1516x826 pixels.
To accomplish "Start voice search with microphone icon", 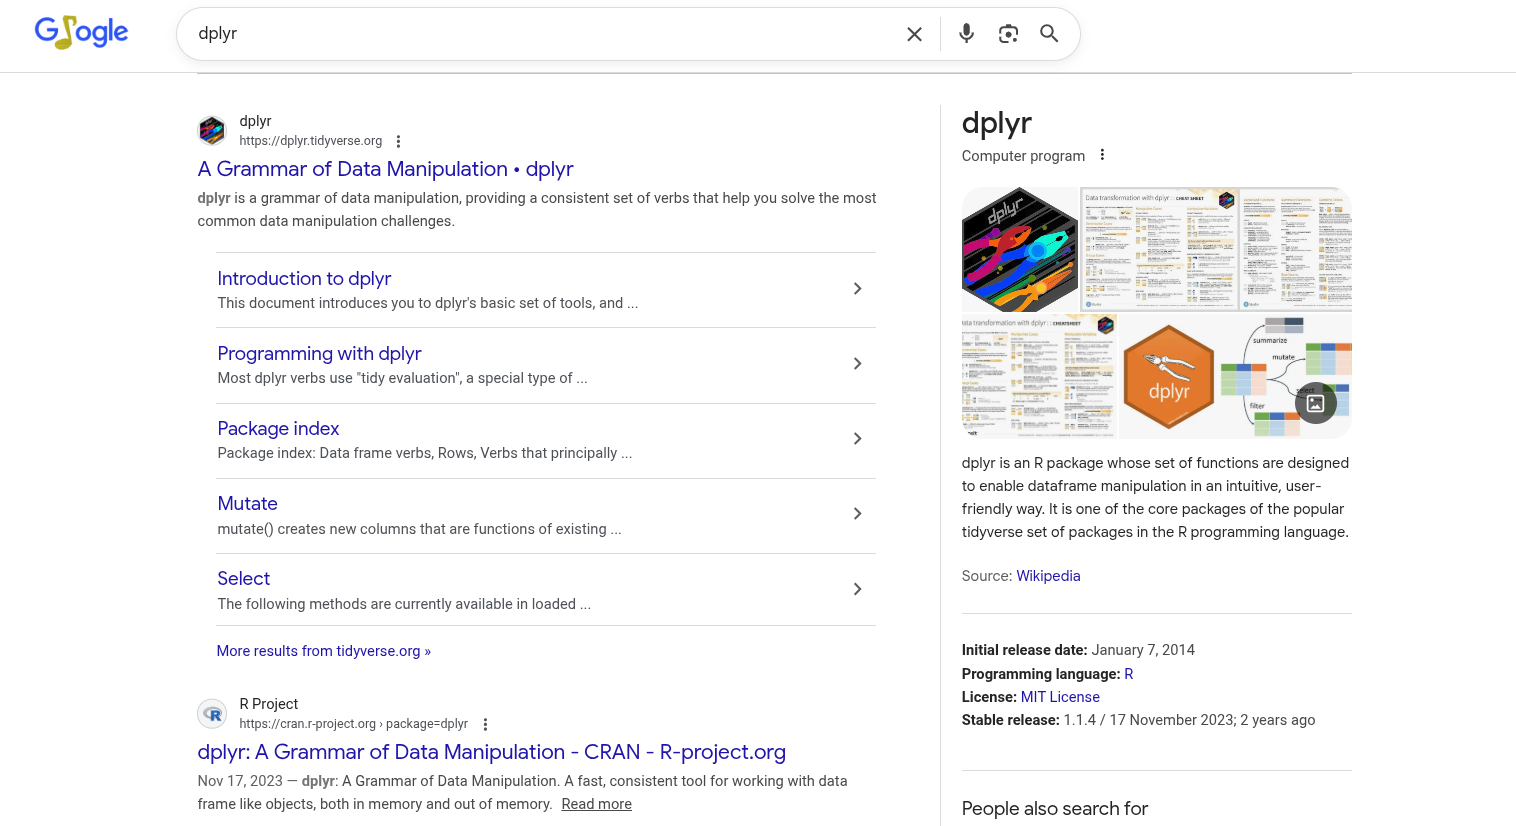I will tap(966, 34).
